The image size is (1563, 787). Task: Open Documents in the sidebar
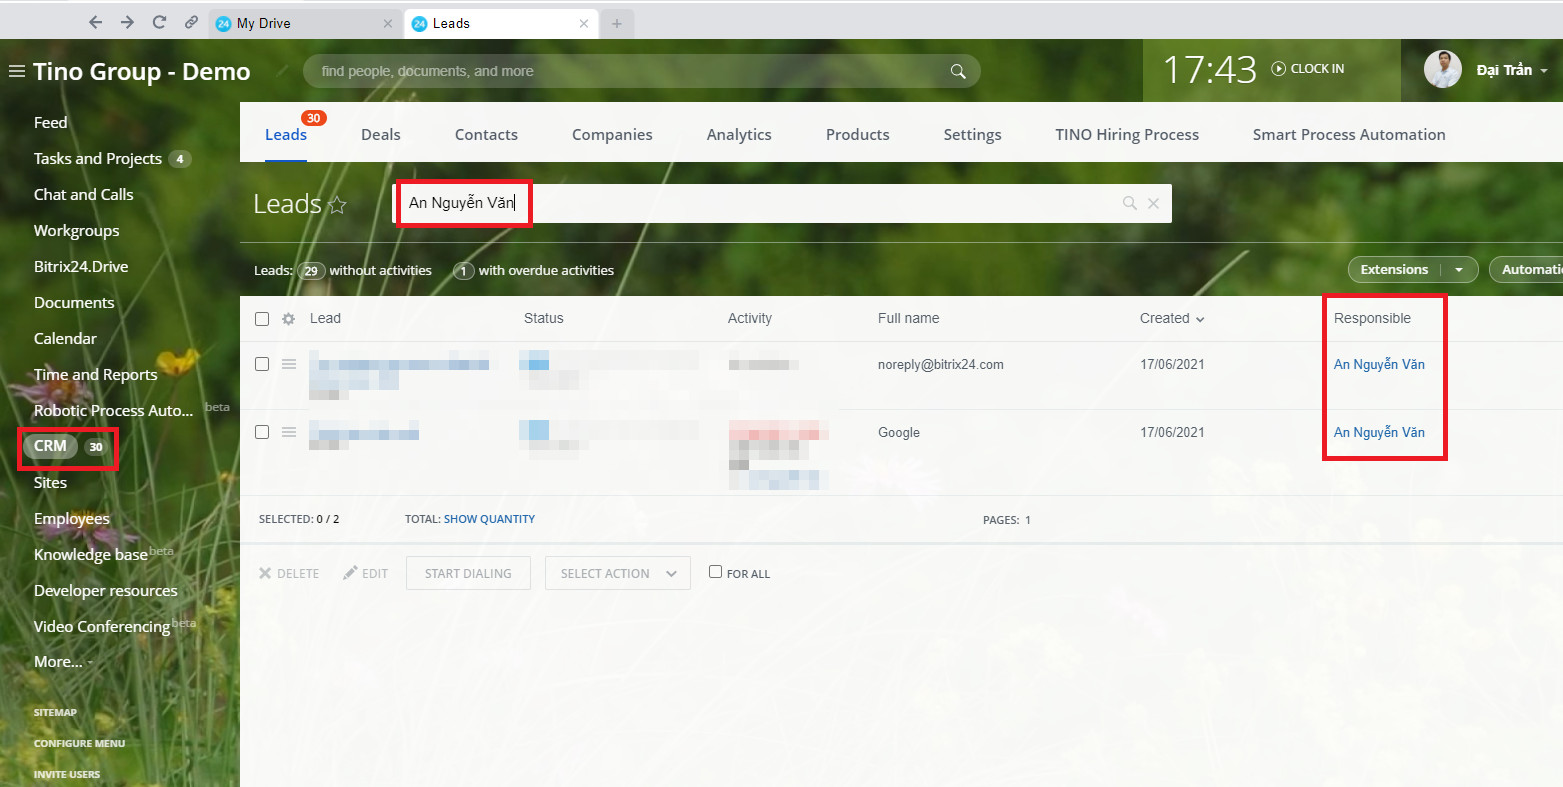point(74,303)
